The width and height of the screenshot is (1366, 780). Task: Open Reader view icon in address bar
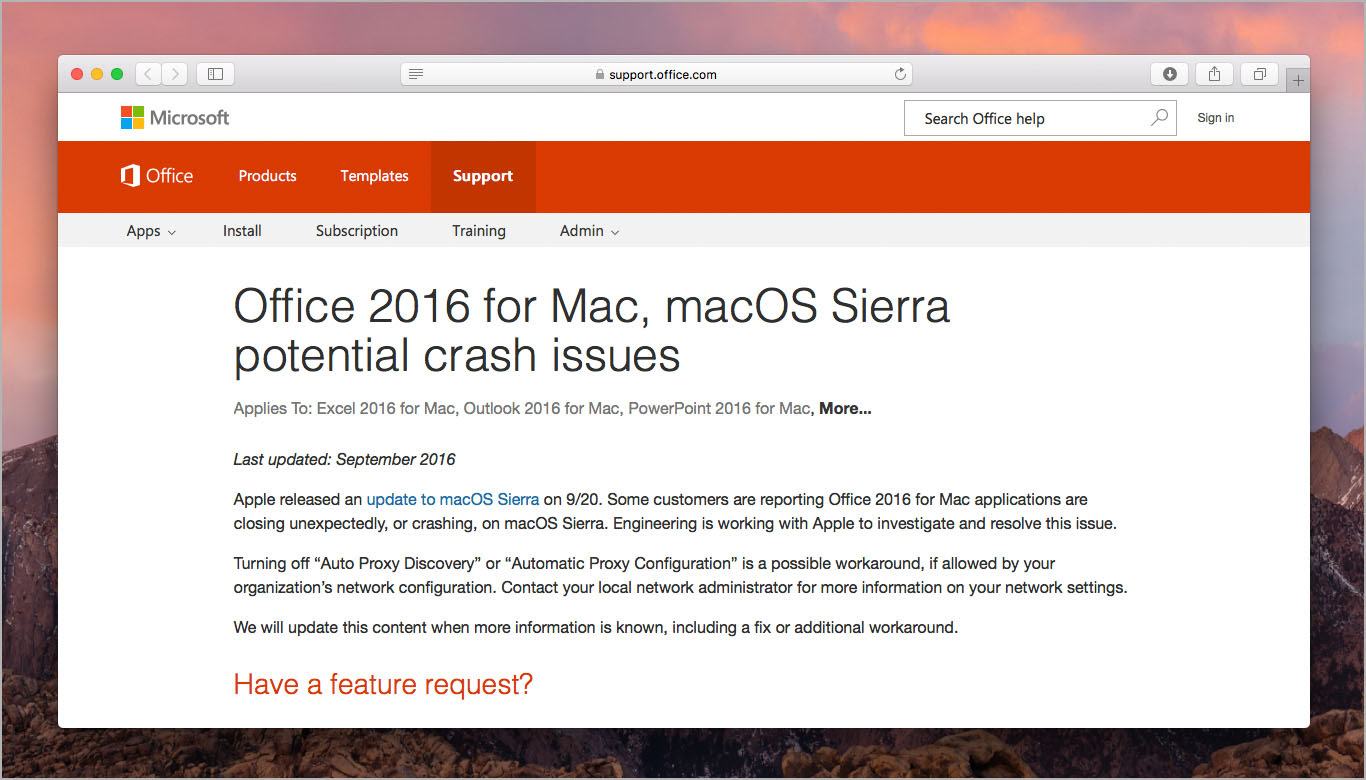416,74
